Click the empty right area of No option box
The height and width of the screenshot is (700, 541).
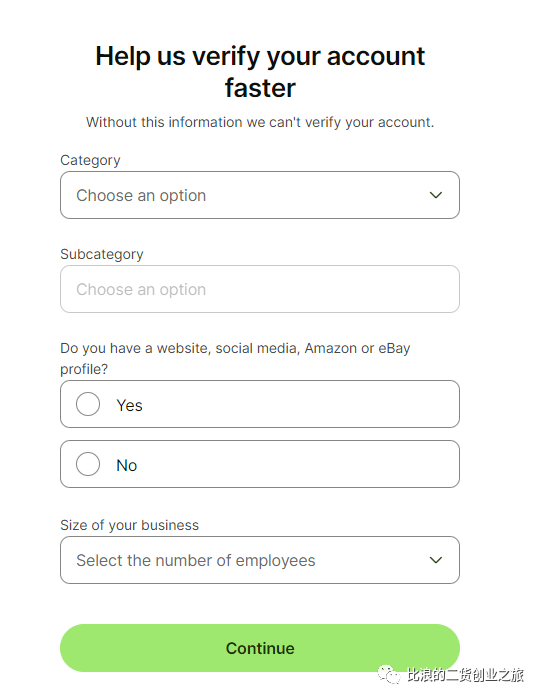299,464
